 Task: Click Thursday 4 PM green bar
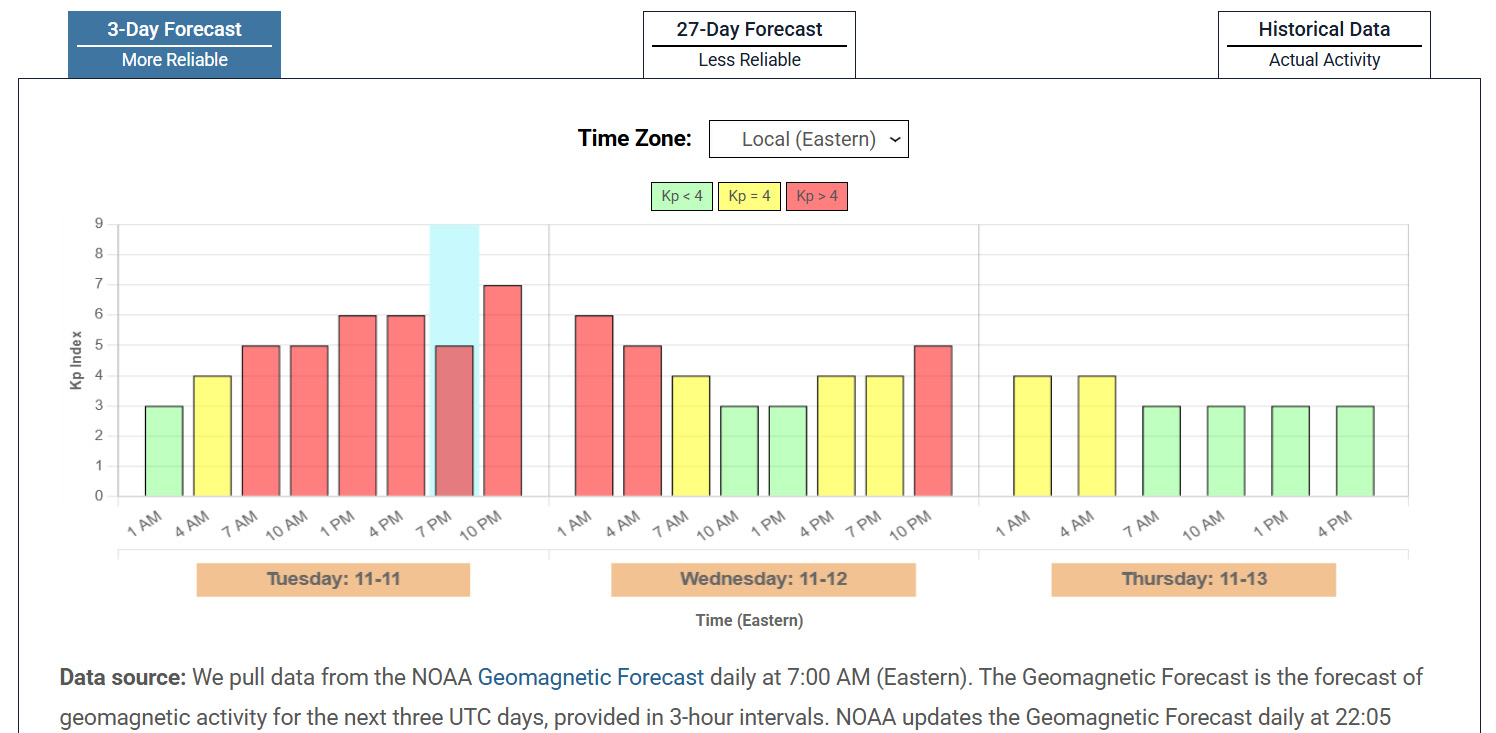pos(1355,451)
